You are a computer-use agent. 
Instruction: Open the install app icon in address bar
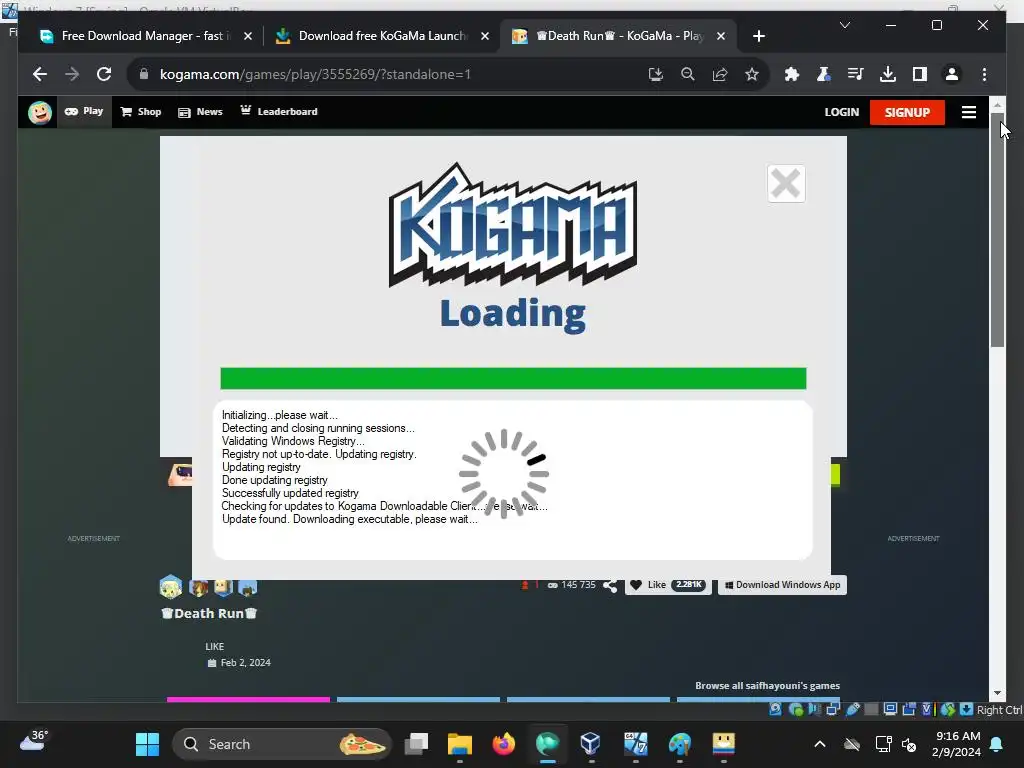click(656, 74)
